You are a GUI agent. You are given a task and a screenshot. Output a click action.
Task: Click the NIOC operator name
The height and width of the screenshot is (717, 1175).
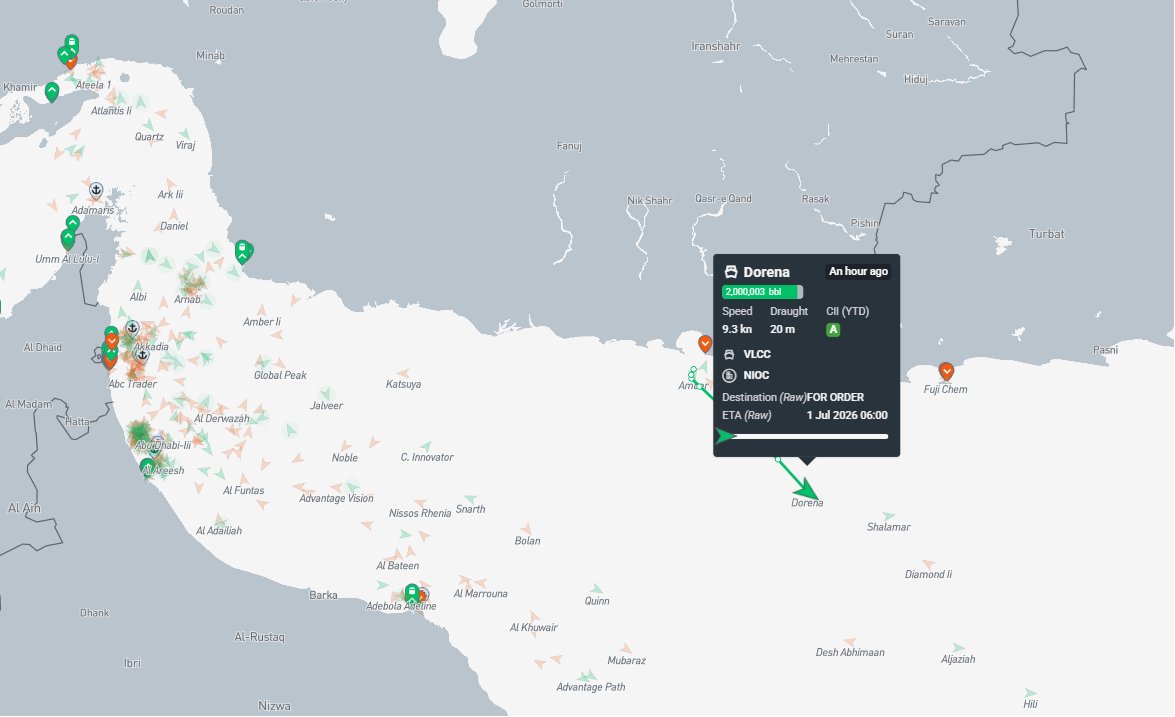[x=756, y=375]
